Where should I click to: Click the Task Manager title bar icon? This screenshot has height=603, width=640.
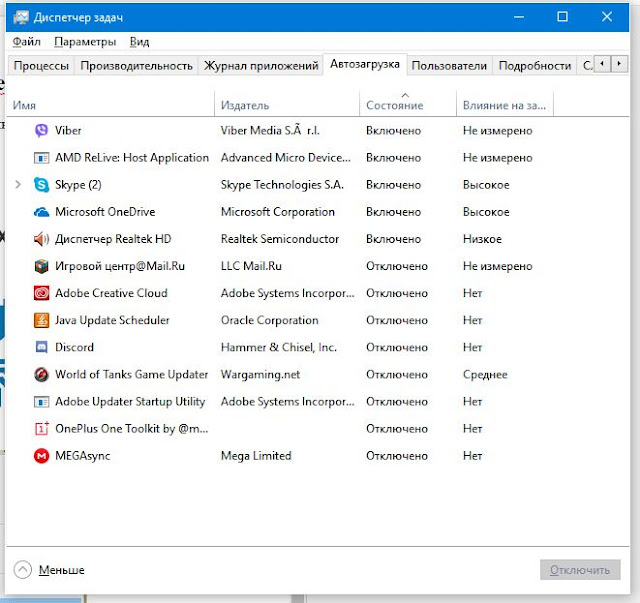tap(20, 18)
